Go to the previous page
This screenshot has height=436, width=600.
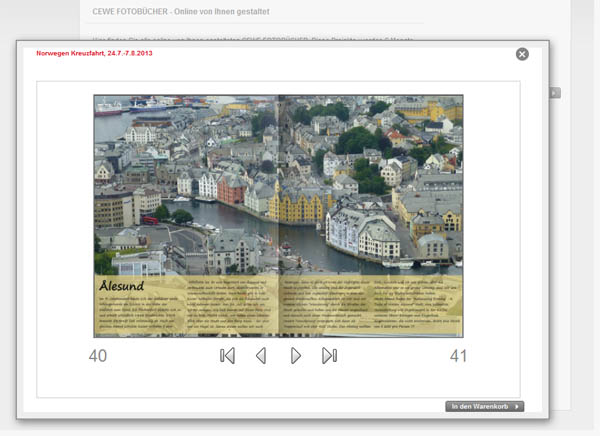[x=261, y=355]
